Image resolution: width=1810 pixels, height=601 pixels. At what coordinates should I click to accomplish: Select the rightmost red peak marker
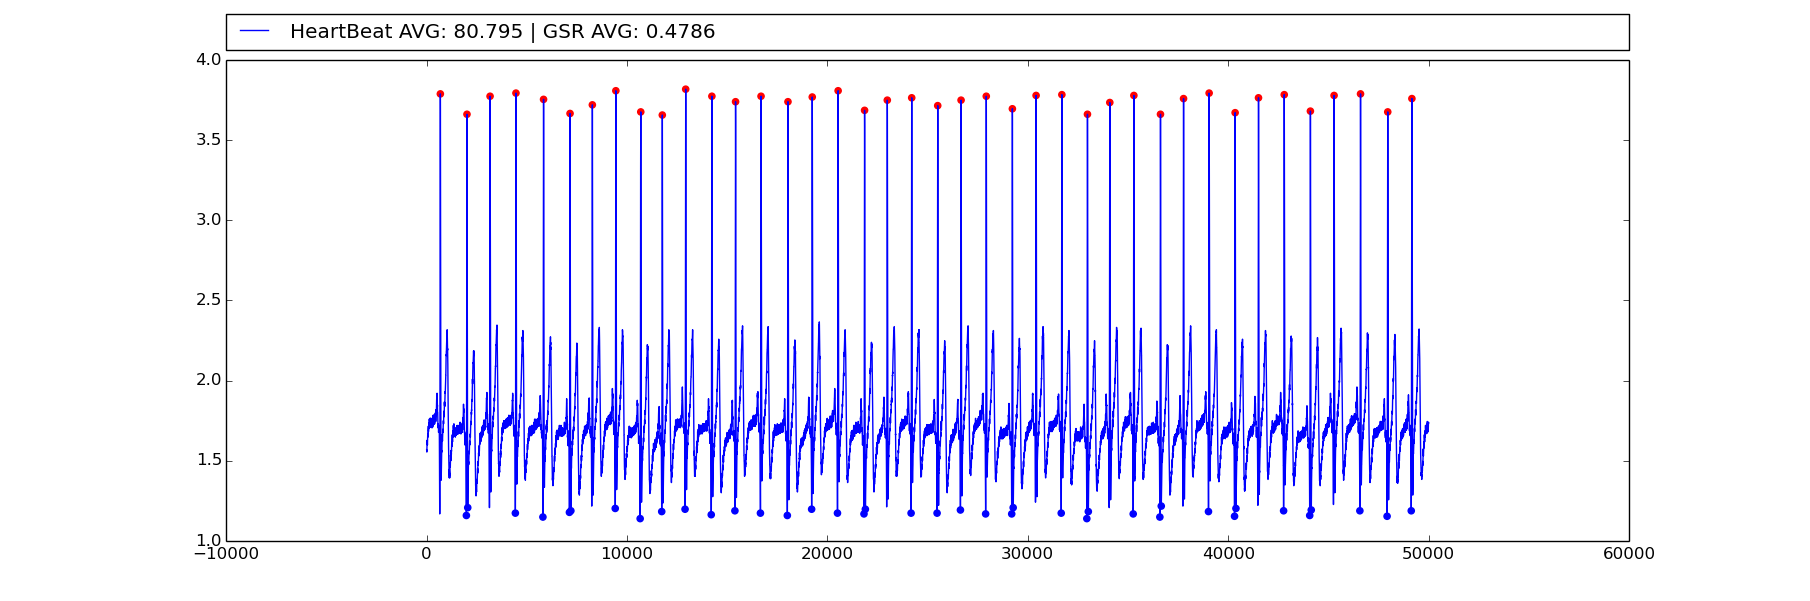click(x=1412, y=99)
